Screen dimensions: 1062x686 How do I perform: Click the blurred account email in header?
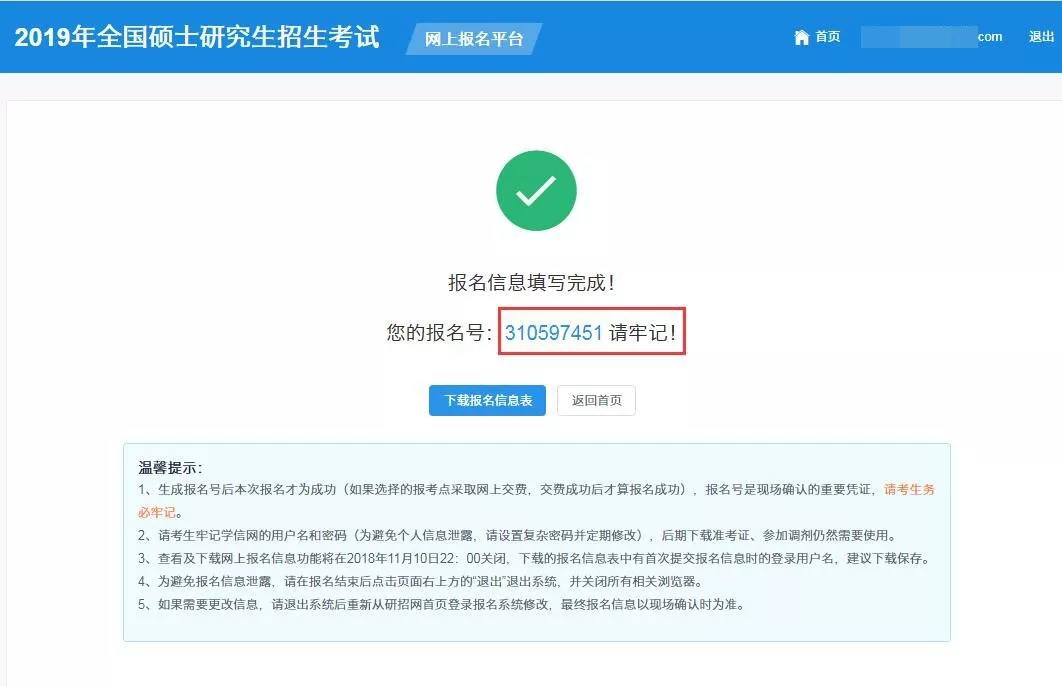[918, 37]
